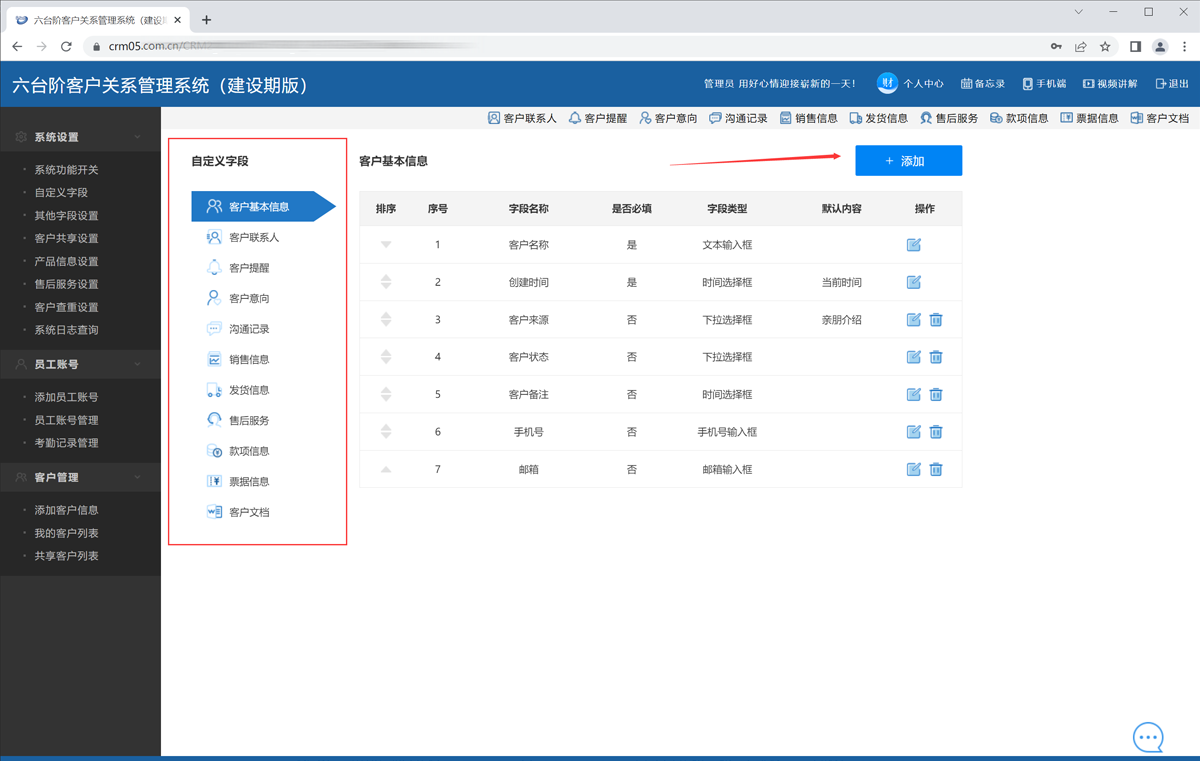This screenshot has width=1200, height=761.
Task: Open 产品信息设置 in the sidebar
Action: click(66, 262)
